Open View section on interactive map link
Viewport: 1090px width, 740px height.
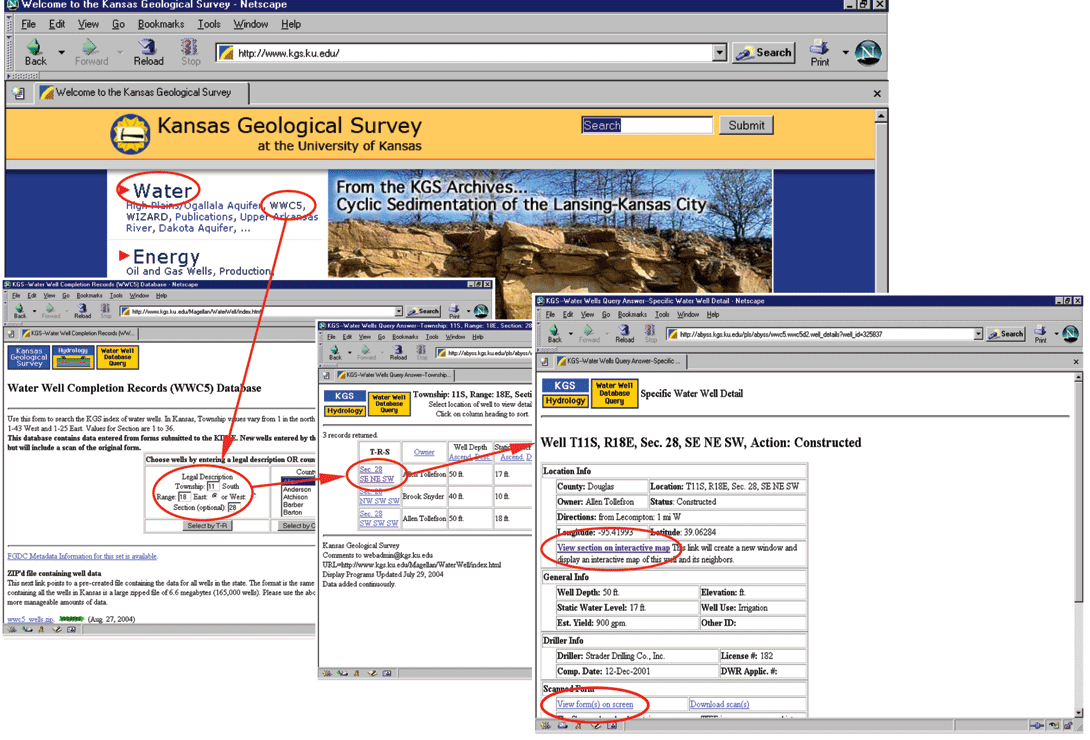click(613, 548)
